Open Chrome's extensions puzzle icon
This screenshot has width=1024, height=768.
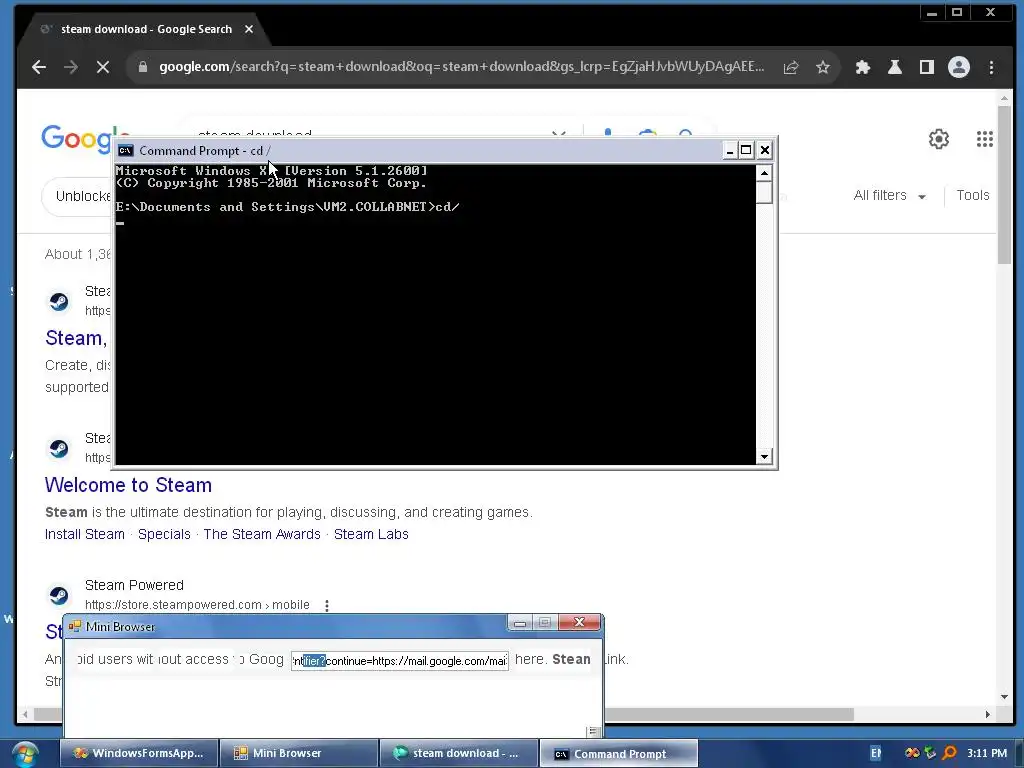tap(863, 67)
